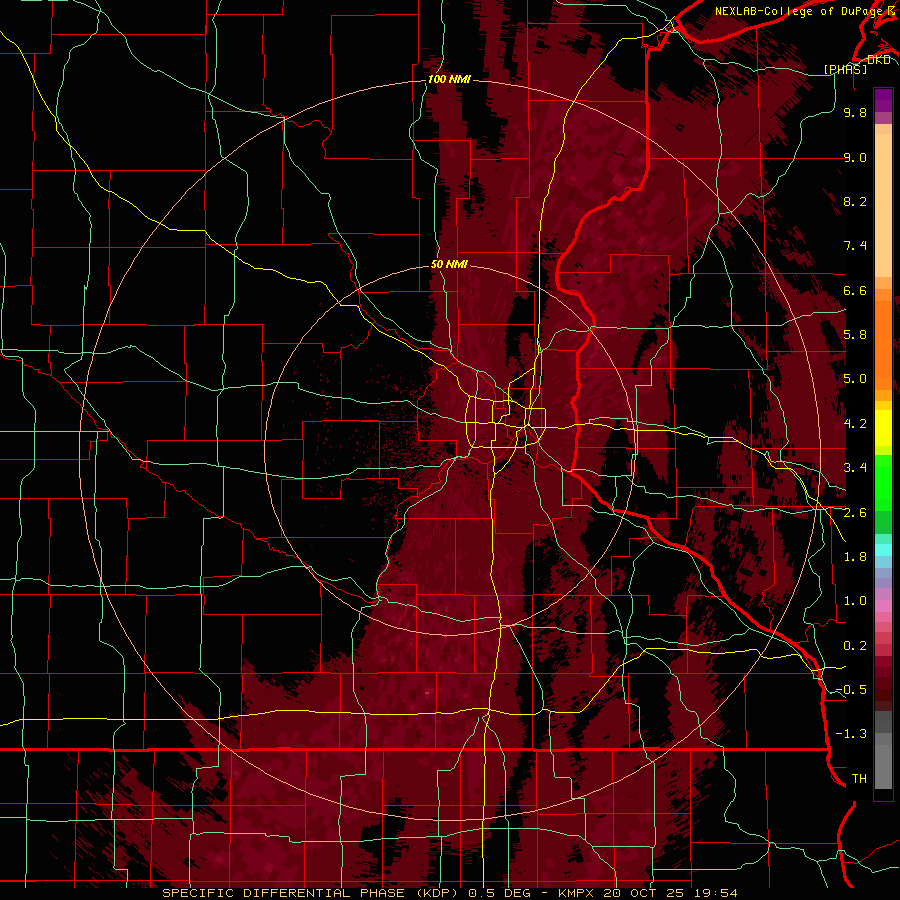Select the -1.3 legend value

[x=851, y=734]
